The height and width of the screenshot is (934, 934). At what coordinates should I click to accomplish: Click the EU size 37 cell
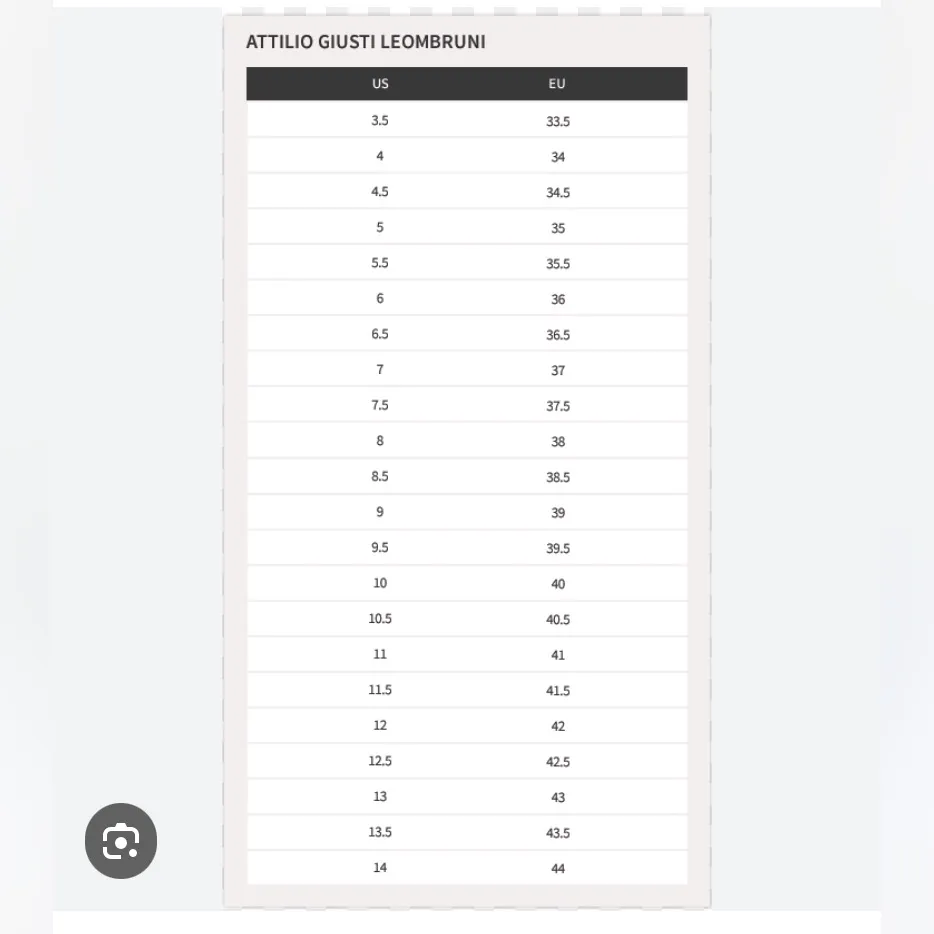tap(558, 370)
